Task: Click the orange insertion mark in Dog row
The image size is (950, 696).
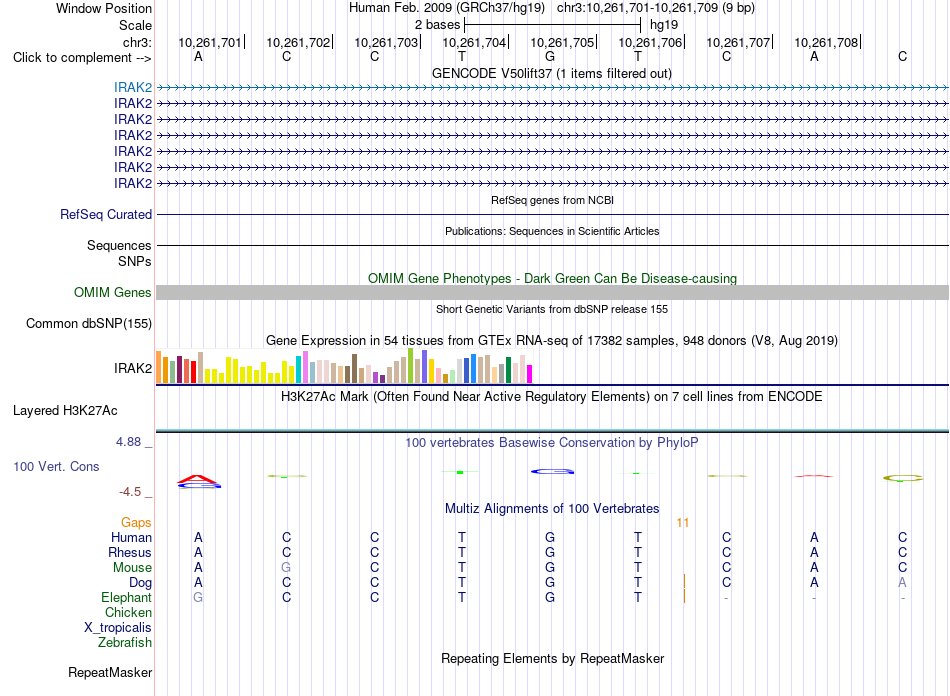Action: (684, 582)
